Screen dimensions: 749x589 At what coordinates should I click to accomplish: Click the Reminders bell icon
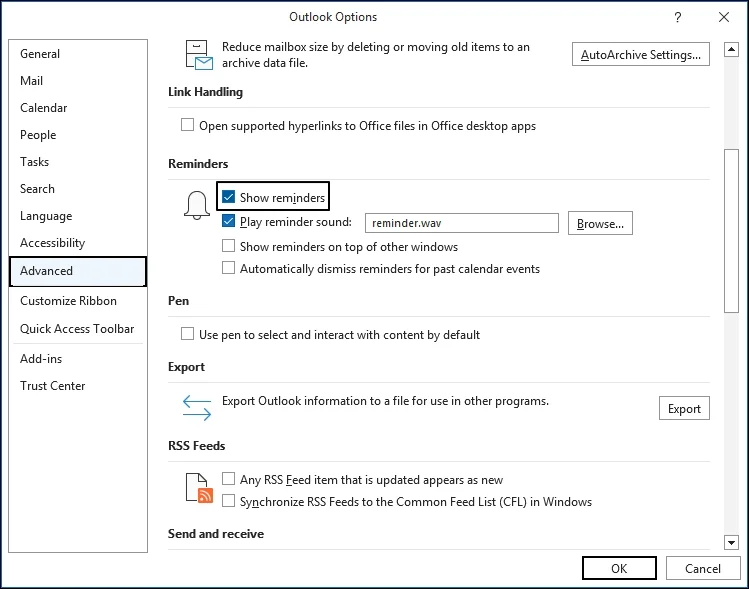tap(197, 205)
